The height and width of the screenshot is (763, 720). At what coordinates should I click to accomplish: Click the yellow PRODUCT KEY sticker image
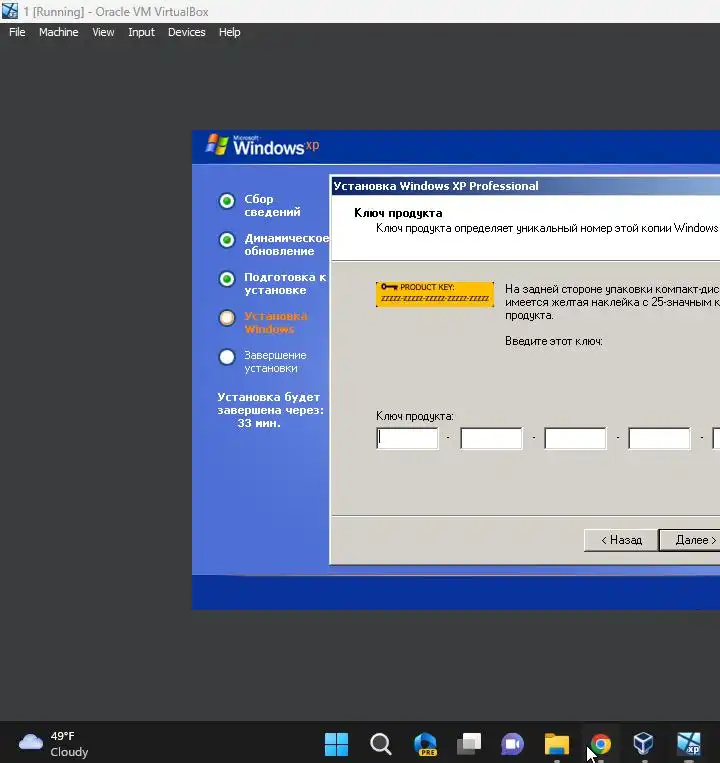pos(435,294)
